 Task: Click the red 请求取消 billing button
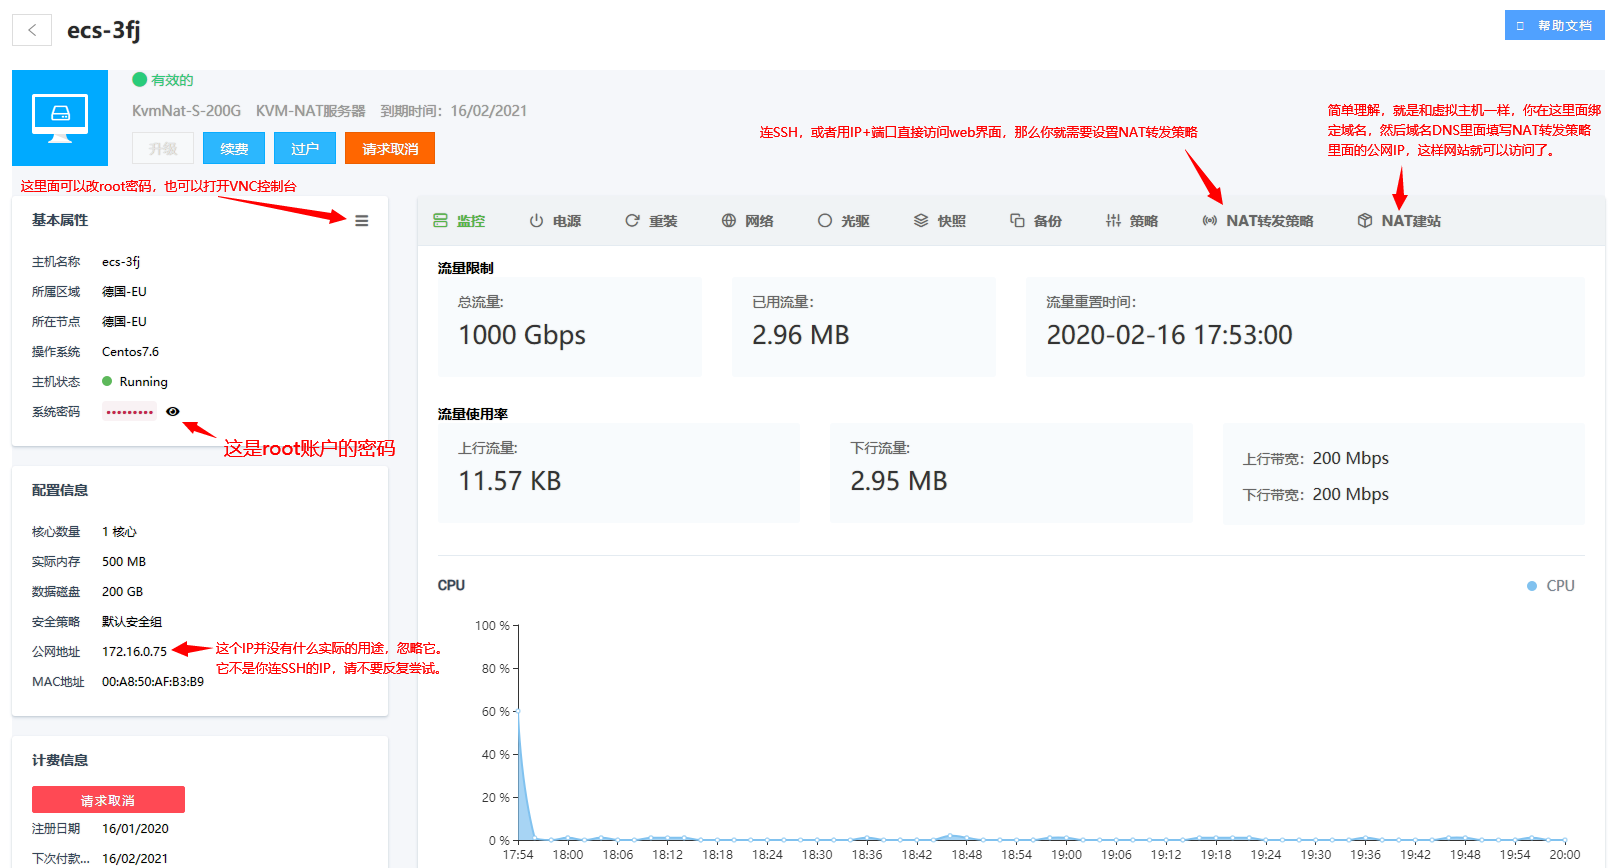click(x=108, y=800)
